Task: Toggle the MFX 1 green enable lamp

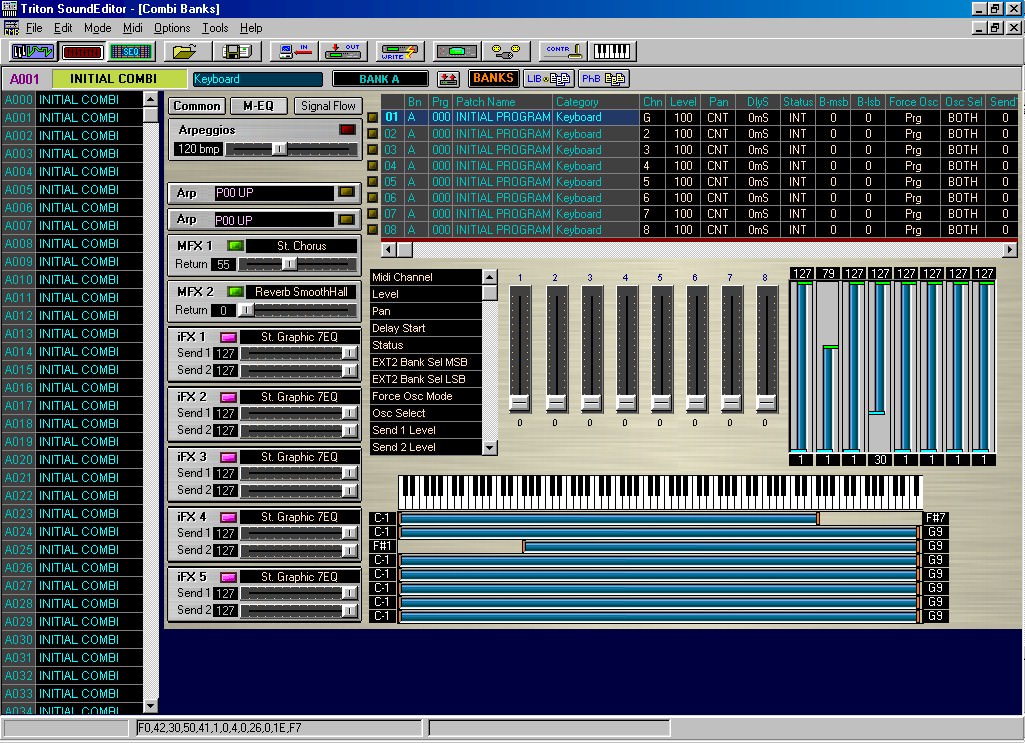Action: pos(235,246)
